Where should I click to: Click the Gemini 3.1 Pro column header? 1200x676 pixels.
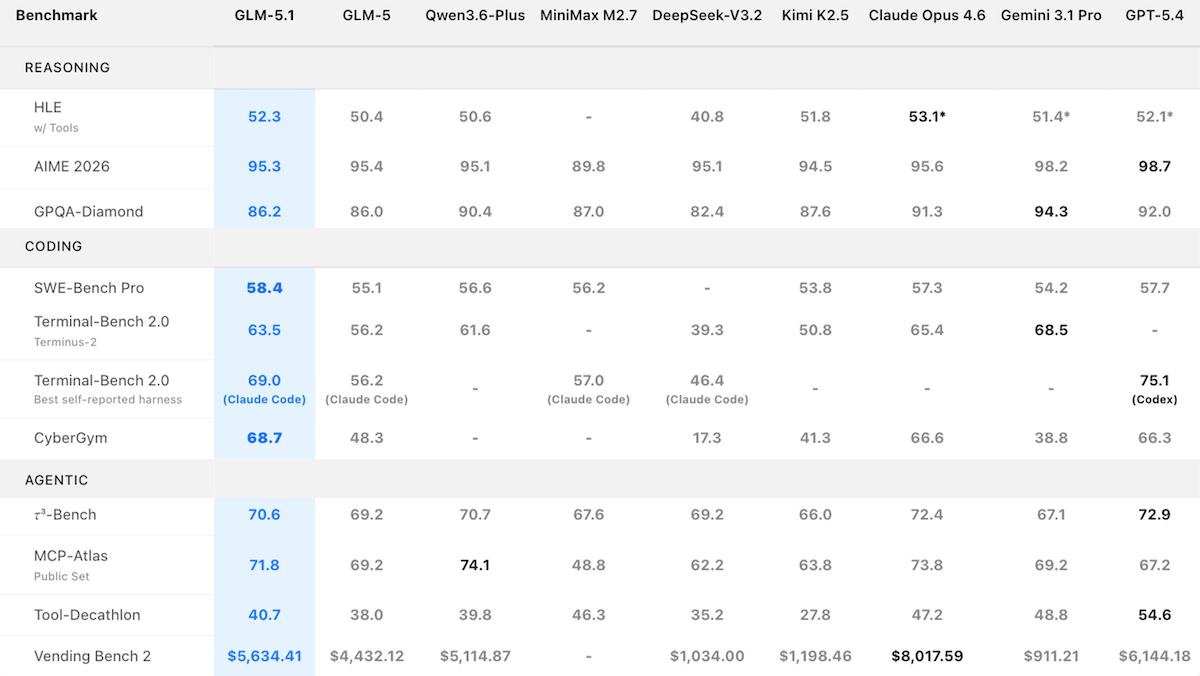pos(1051,15)
